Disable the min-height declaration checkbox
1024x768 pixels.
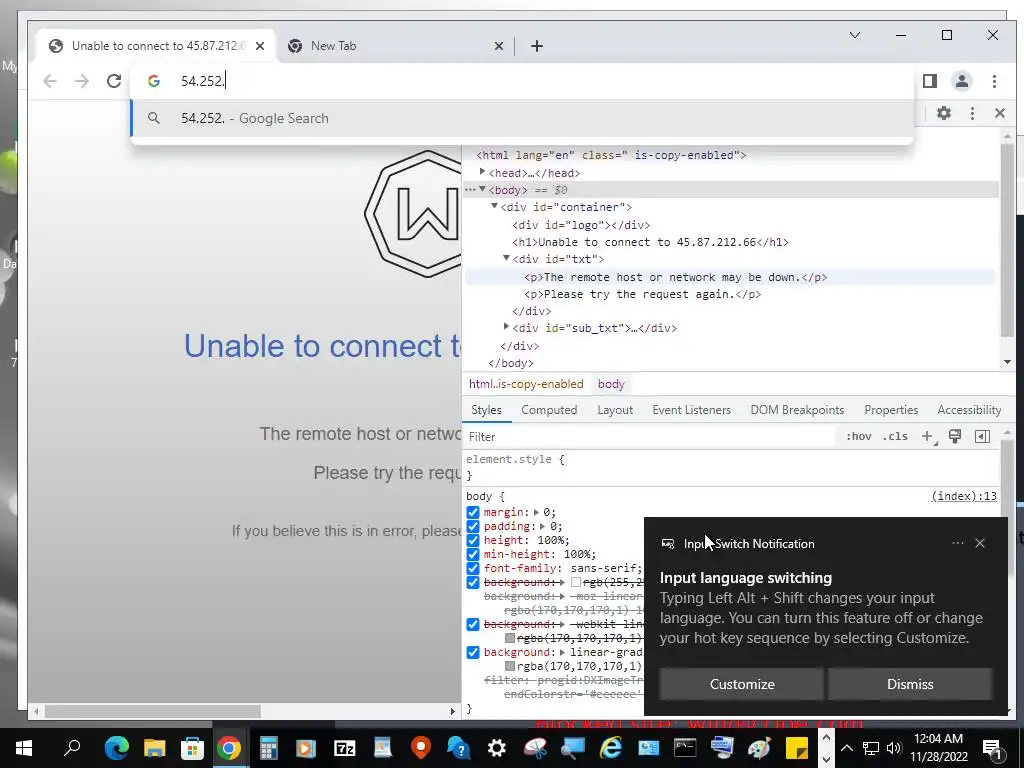(473, 554)
